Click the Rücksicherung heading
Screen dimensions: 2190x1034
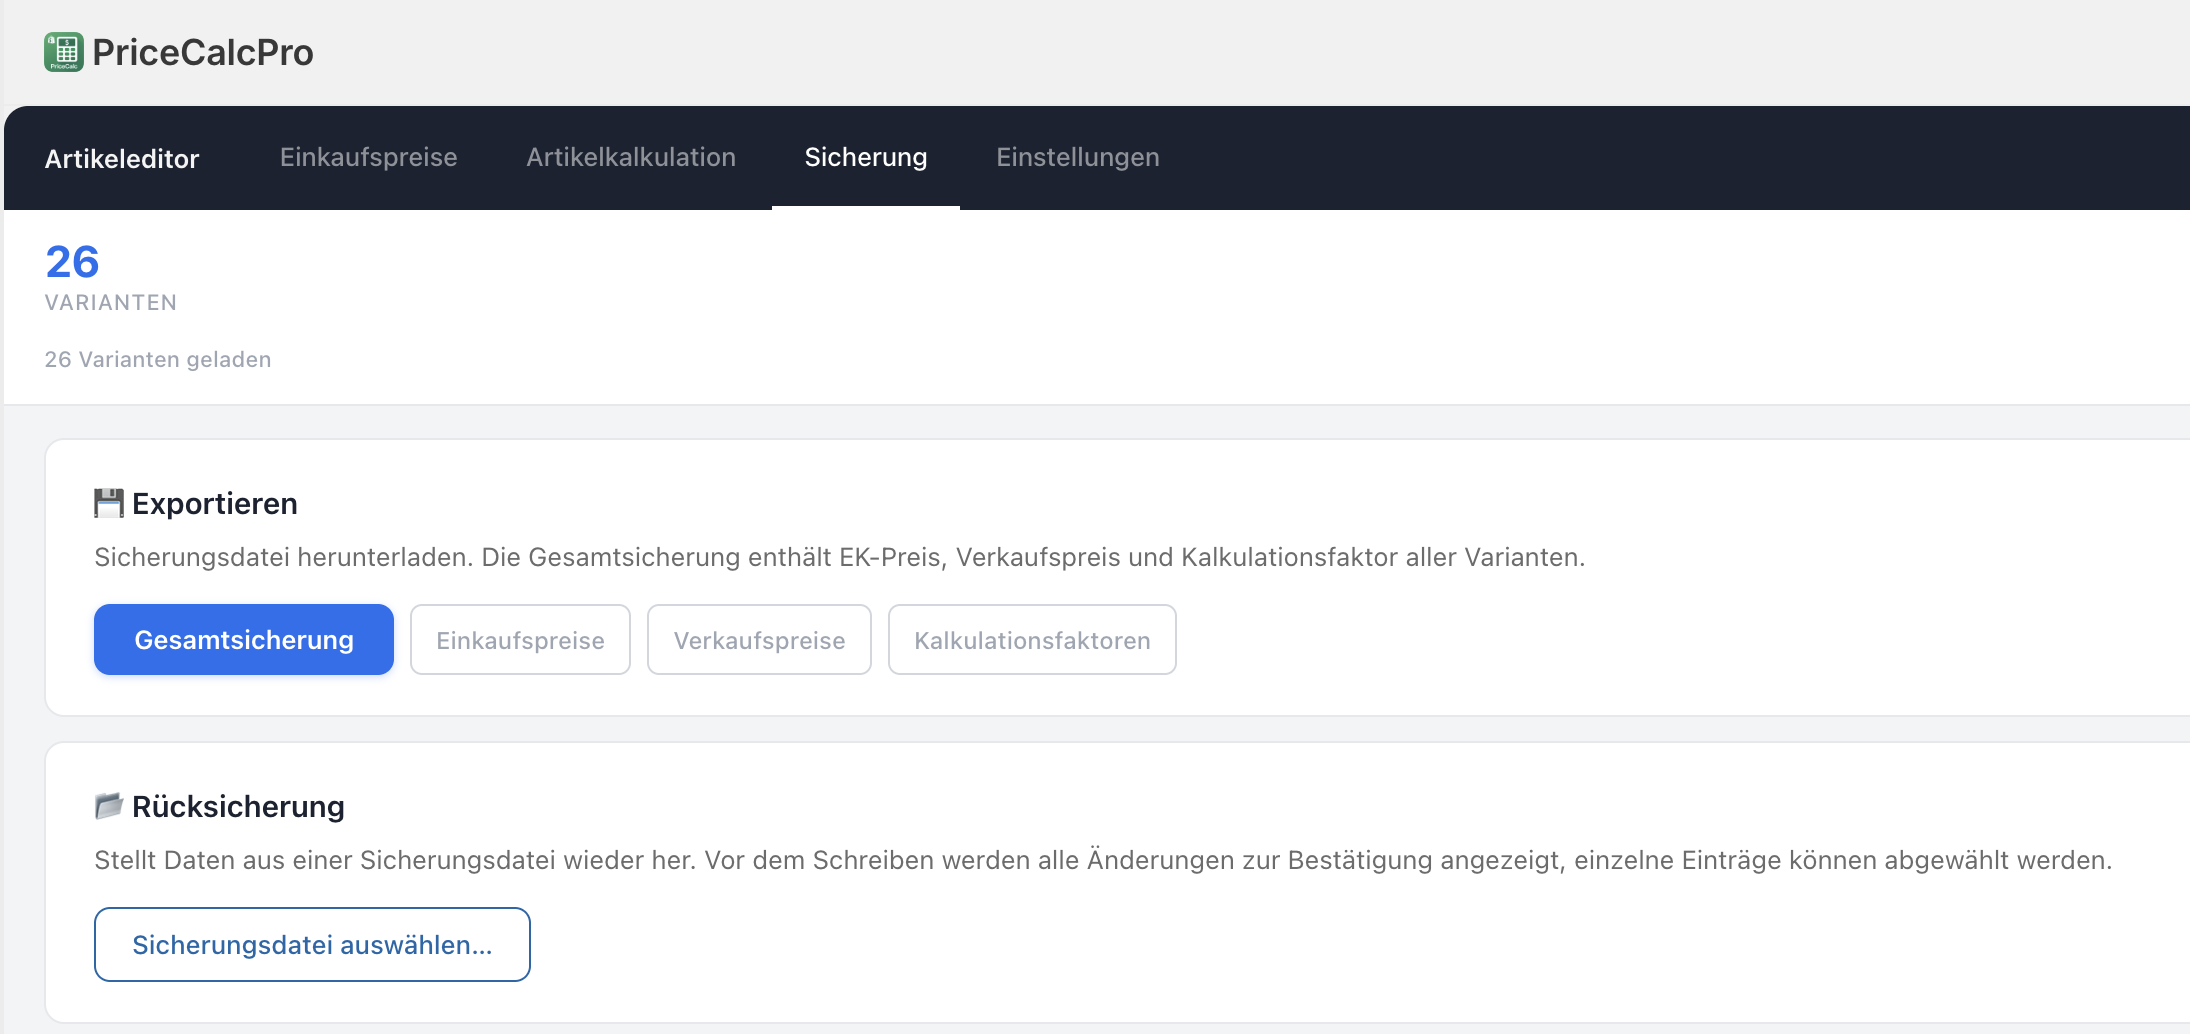tap(238, 806)
